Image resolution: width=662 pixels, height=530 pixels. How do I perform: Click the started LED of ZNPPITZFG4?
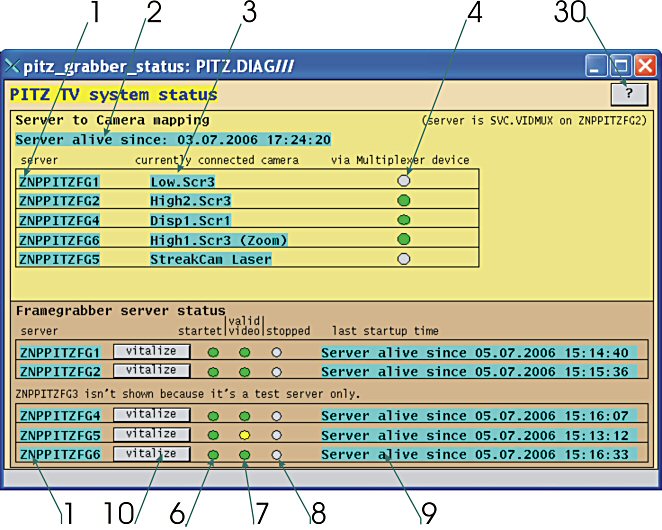214,416
